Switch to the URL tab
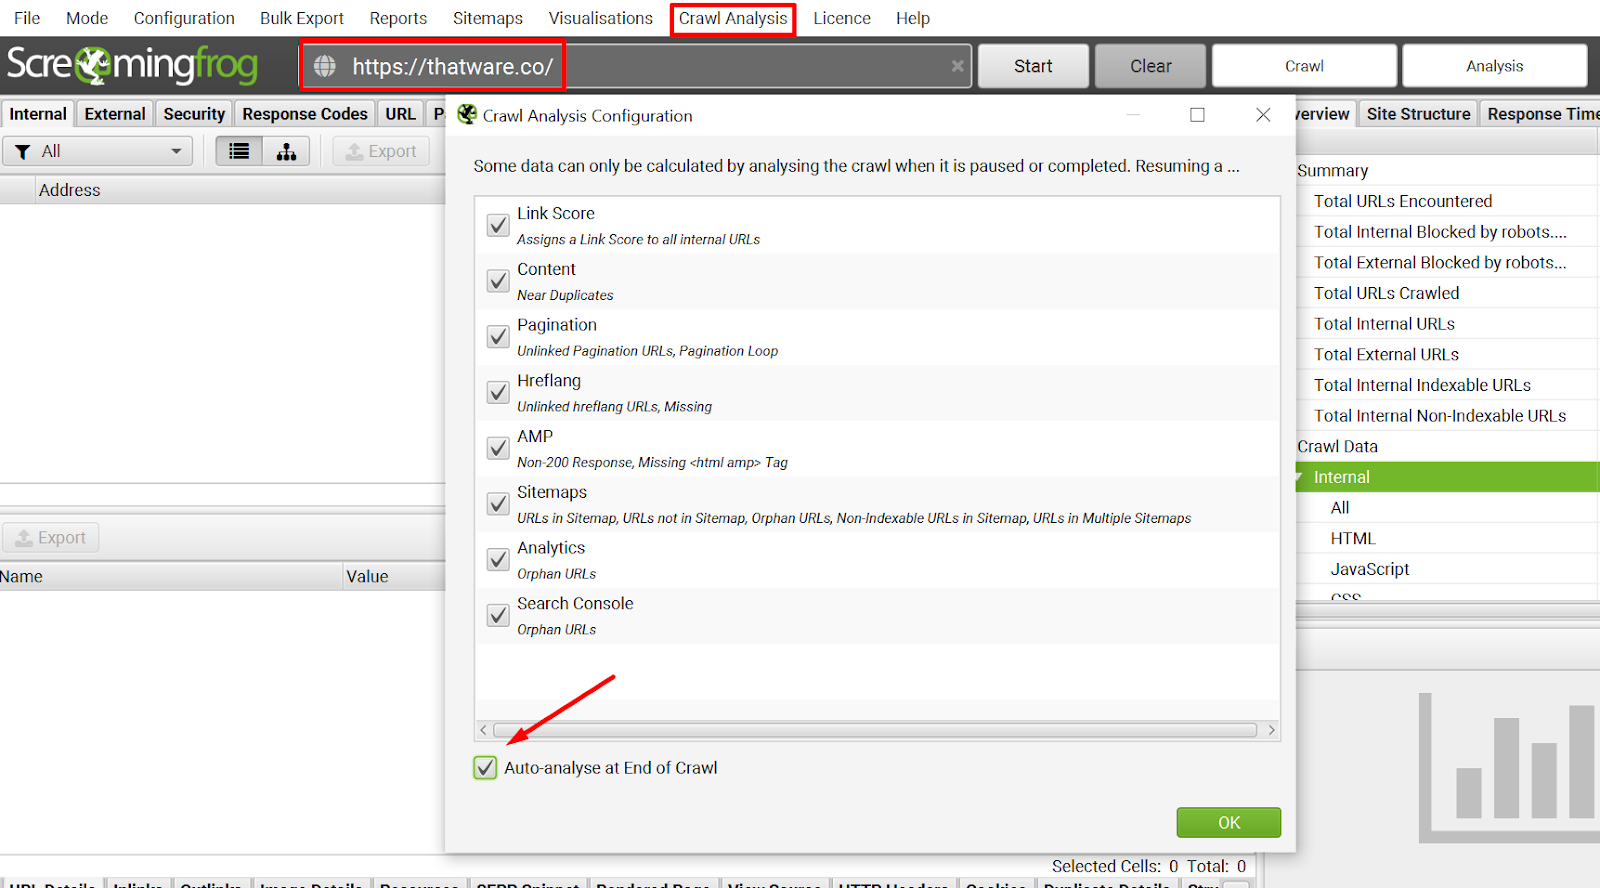The height and width of the screenshot is (888, 1600). [x=401, y=114]
